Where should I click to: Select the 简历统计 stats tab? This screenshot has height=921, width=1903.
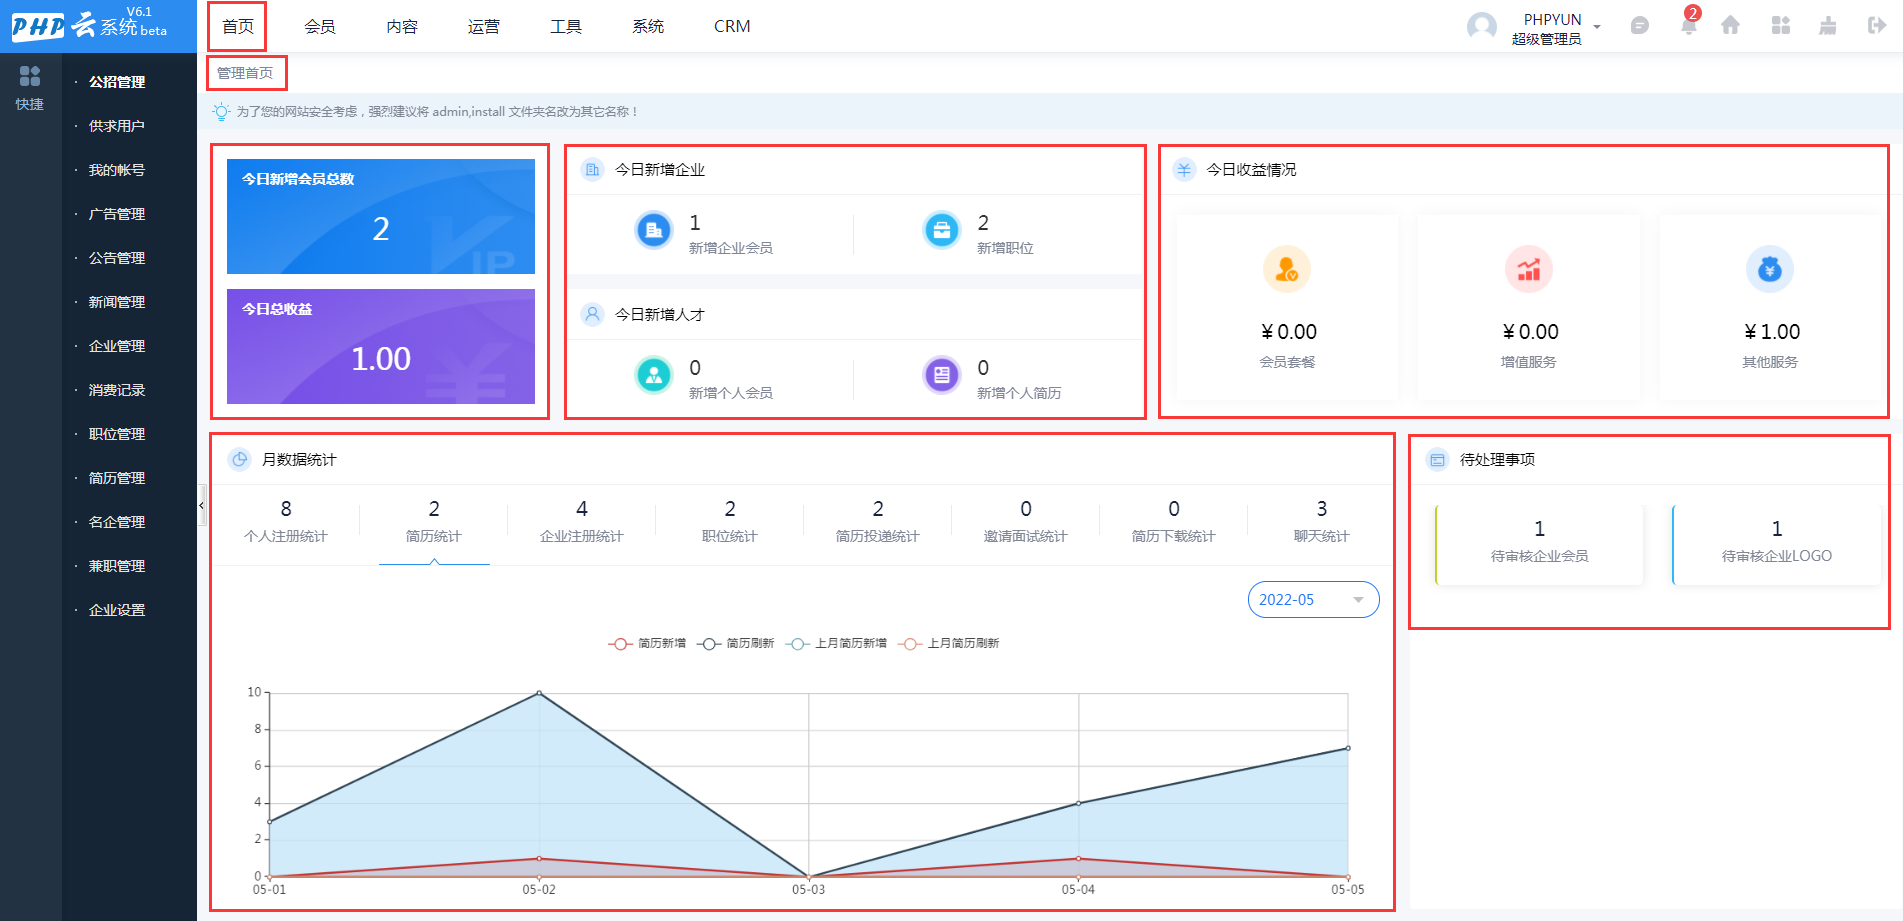click(434, 522)
